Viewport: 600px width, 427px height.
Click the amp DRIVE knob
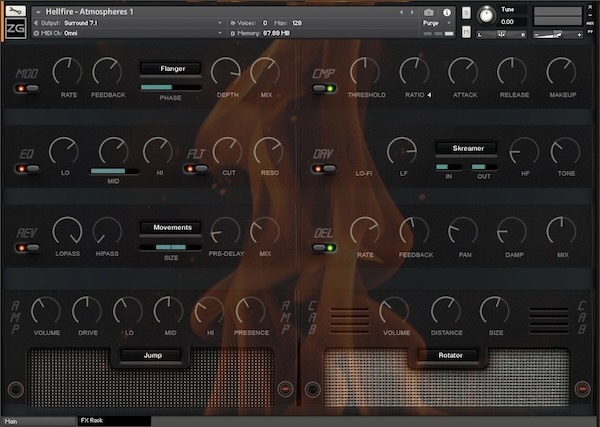[87, 310]
